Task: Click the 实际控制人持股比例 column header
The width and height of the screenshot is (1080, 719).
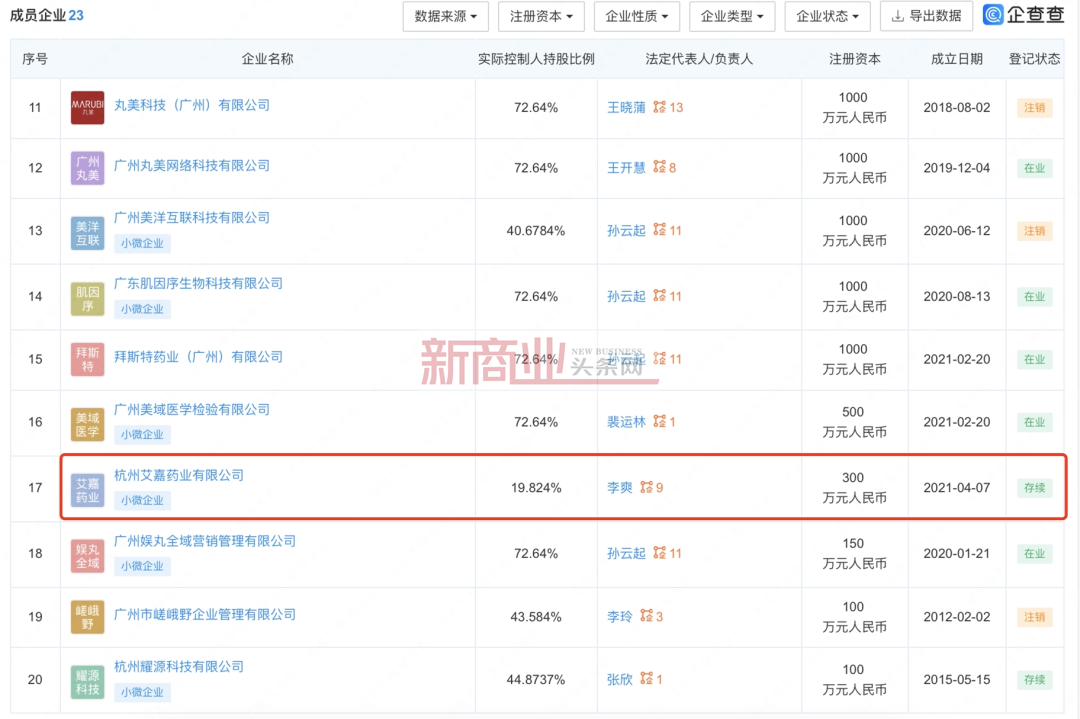Action: tap(536, 59)
